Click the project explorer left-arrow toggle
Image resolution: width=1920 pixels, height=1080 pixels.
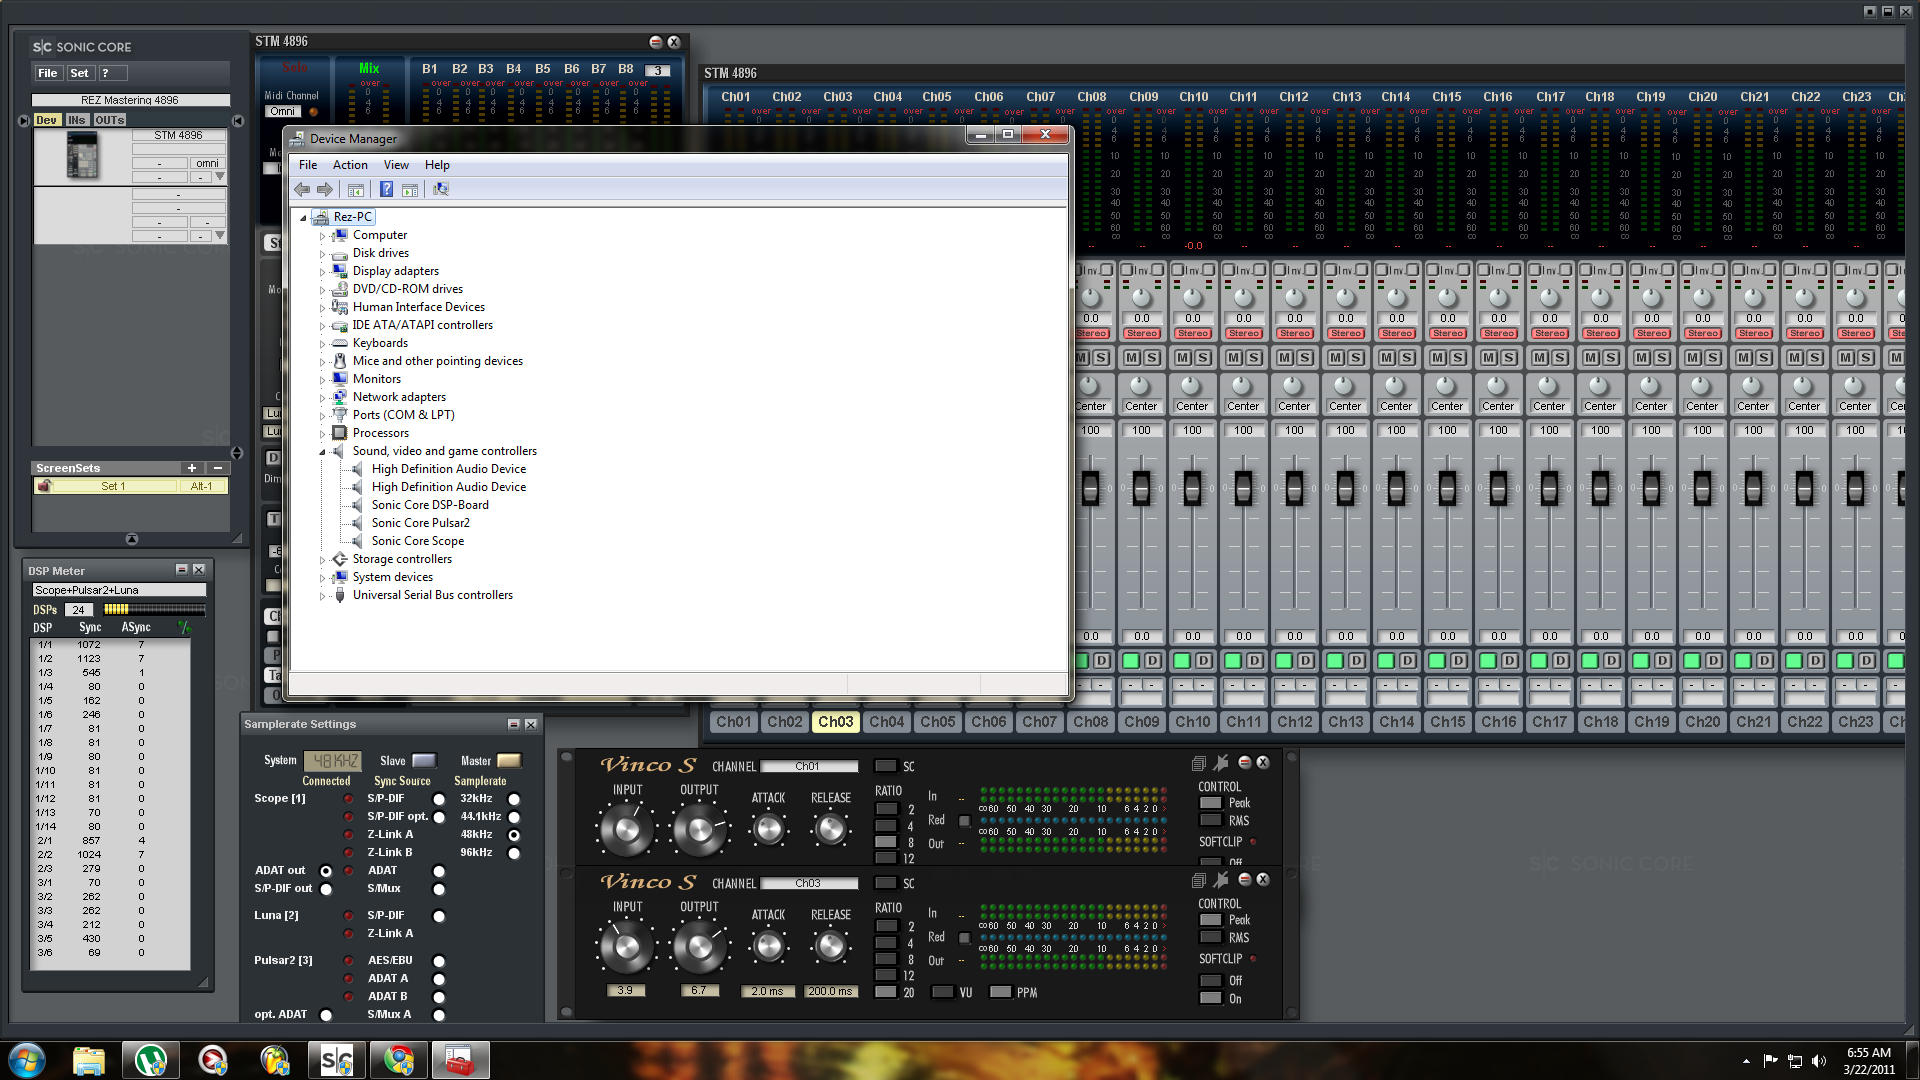pyautogui.click(x=238, y=120)
